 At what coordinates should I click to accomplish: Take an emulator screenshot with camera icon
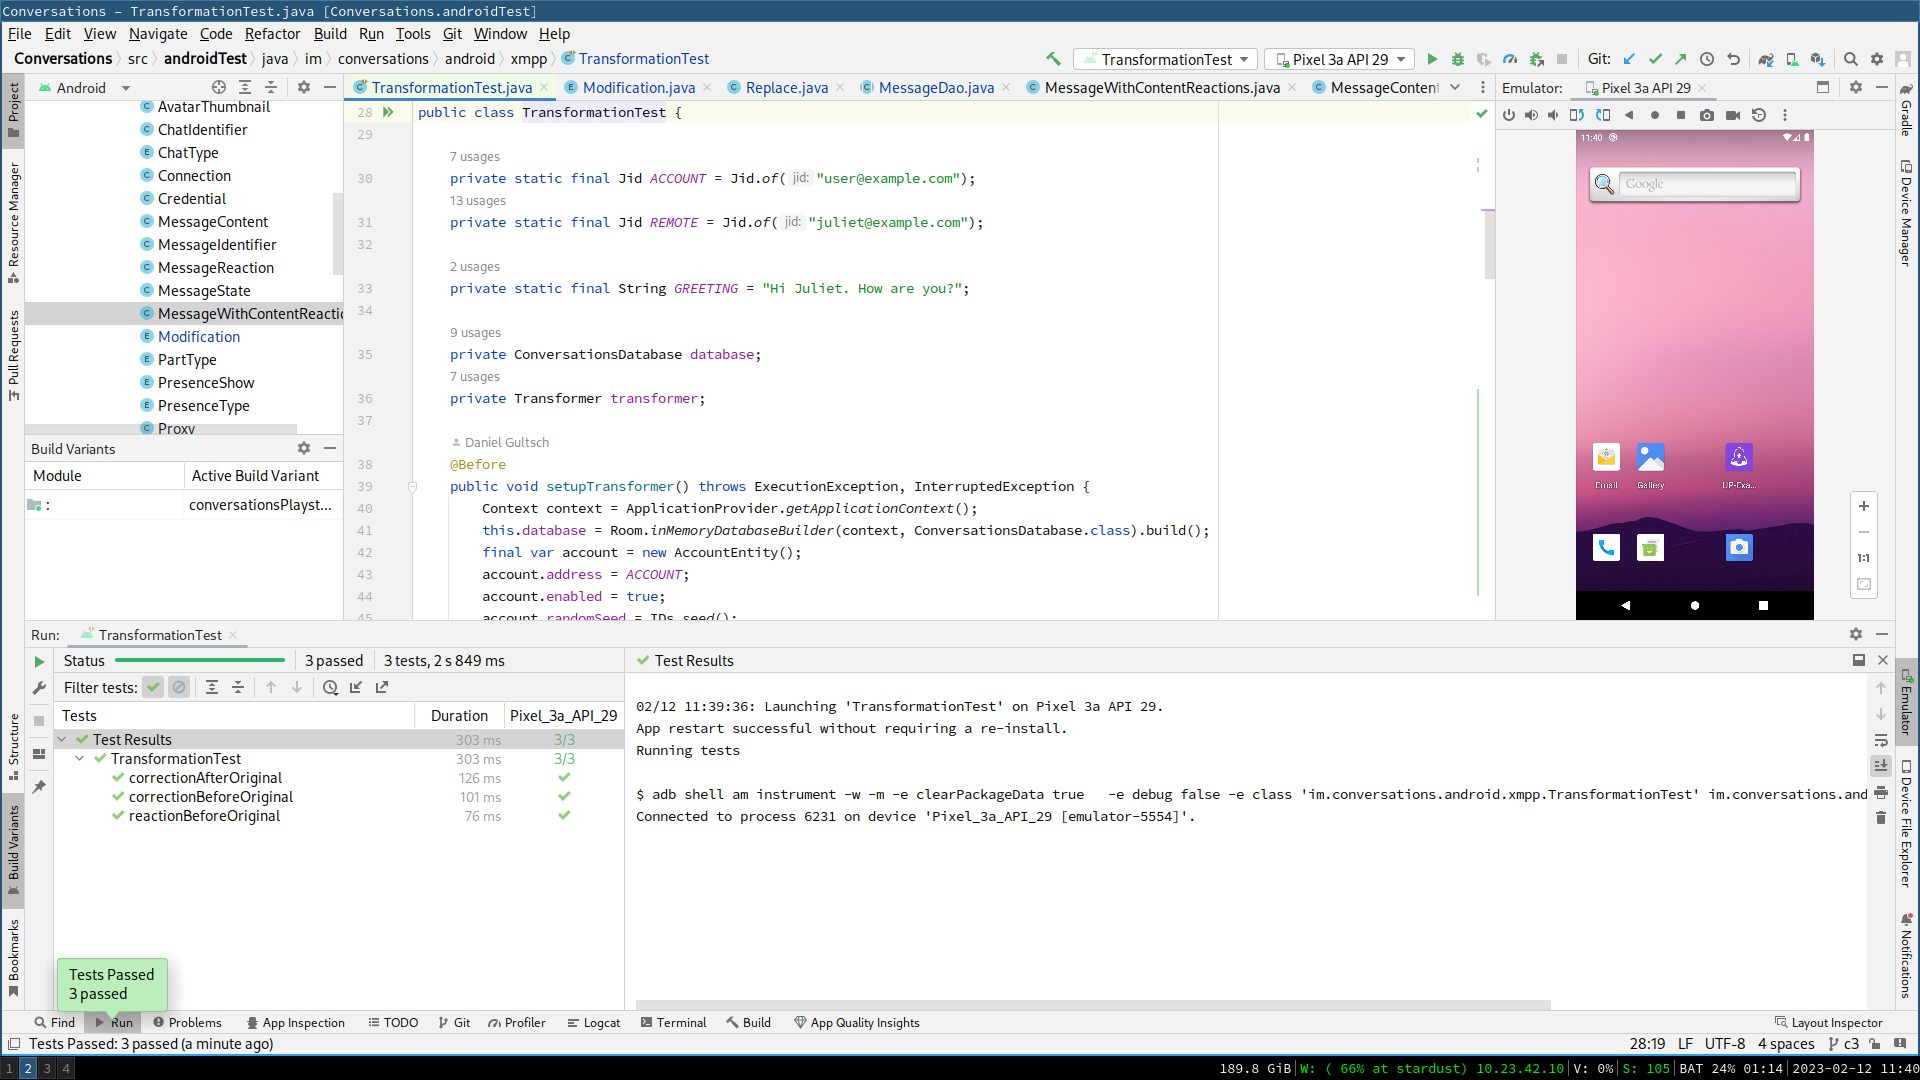pyautogui.click(x=1707, y=115)
